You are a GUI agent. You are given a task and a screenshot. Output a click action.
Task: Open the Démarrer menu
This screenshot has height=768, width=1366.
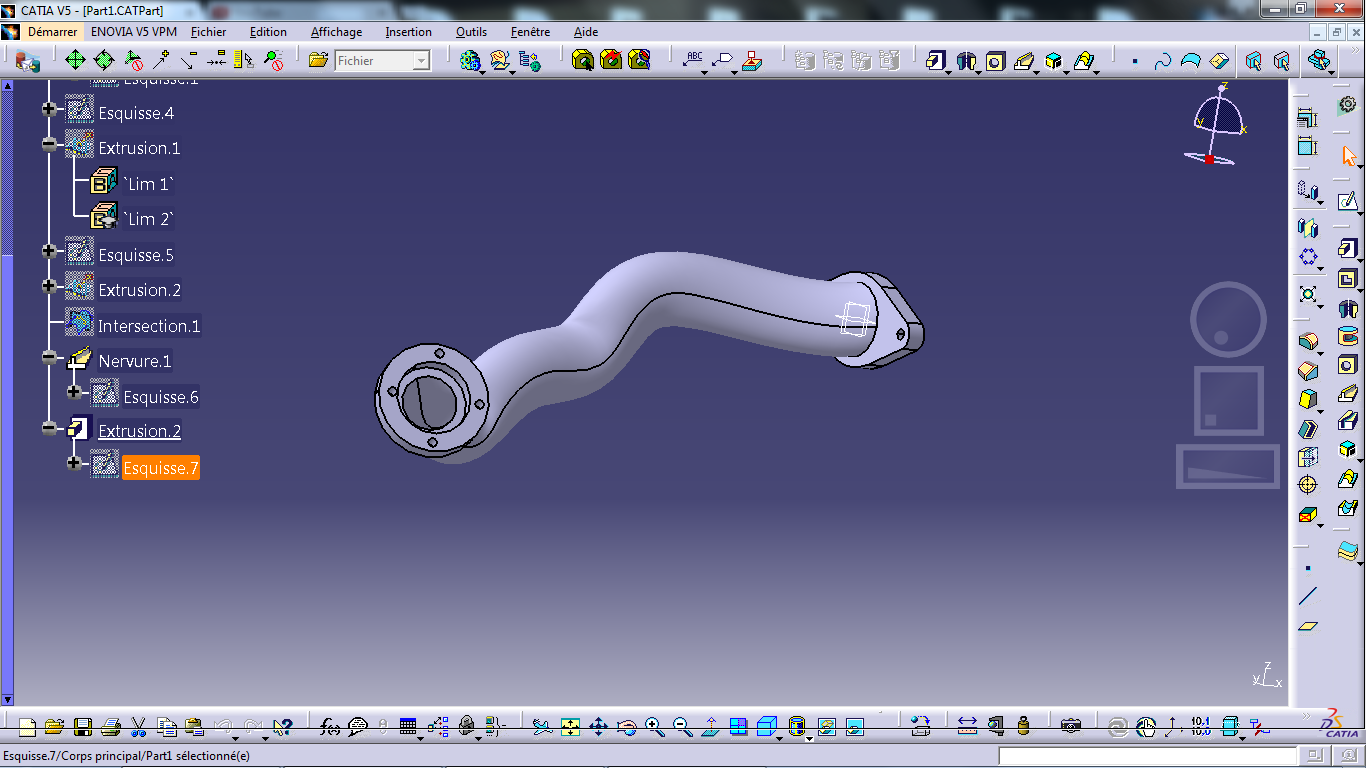click(52, 32)
